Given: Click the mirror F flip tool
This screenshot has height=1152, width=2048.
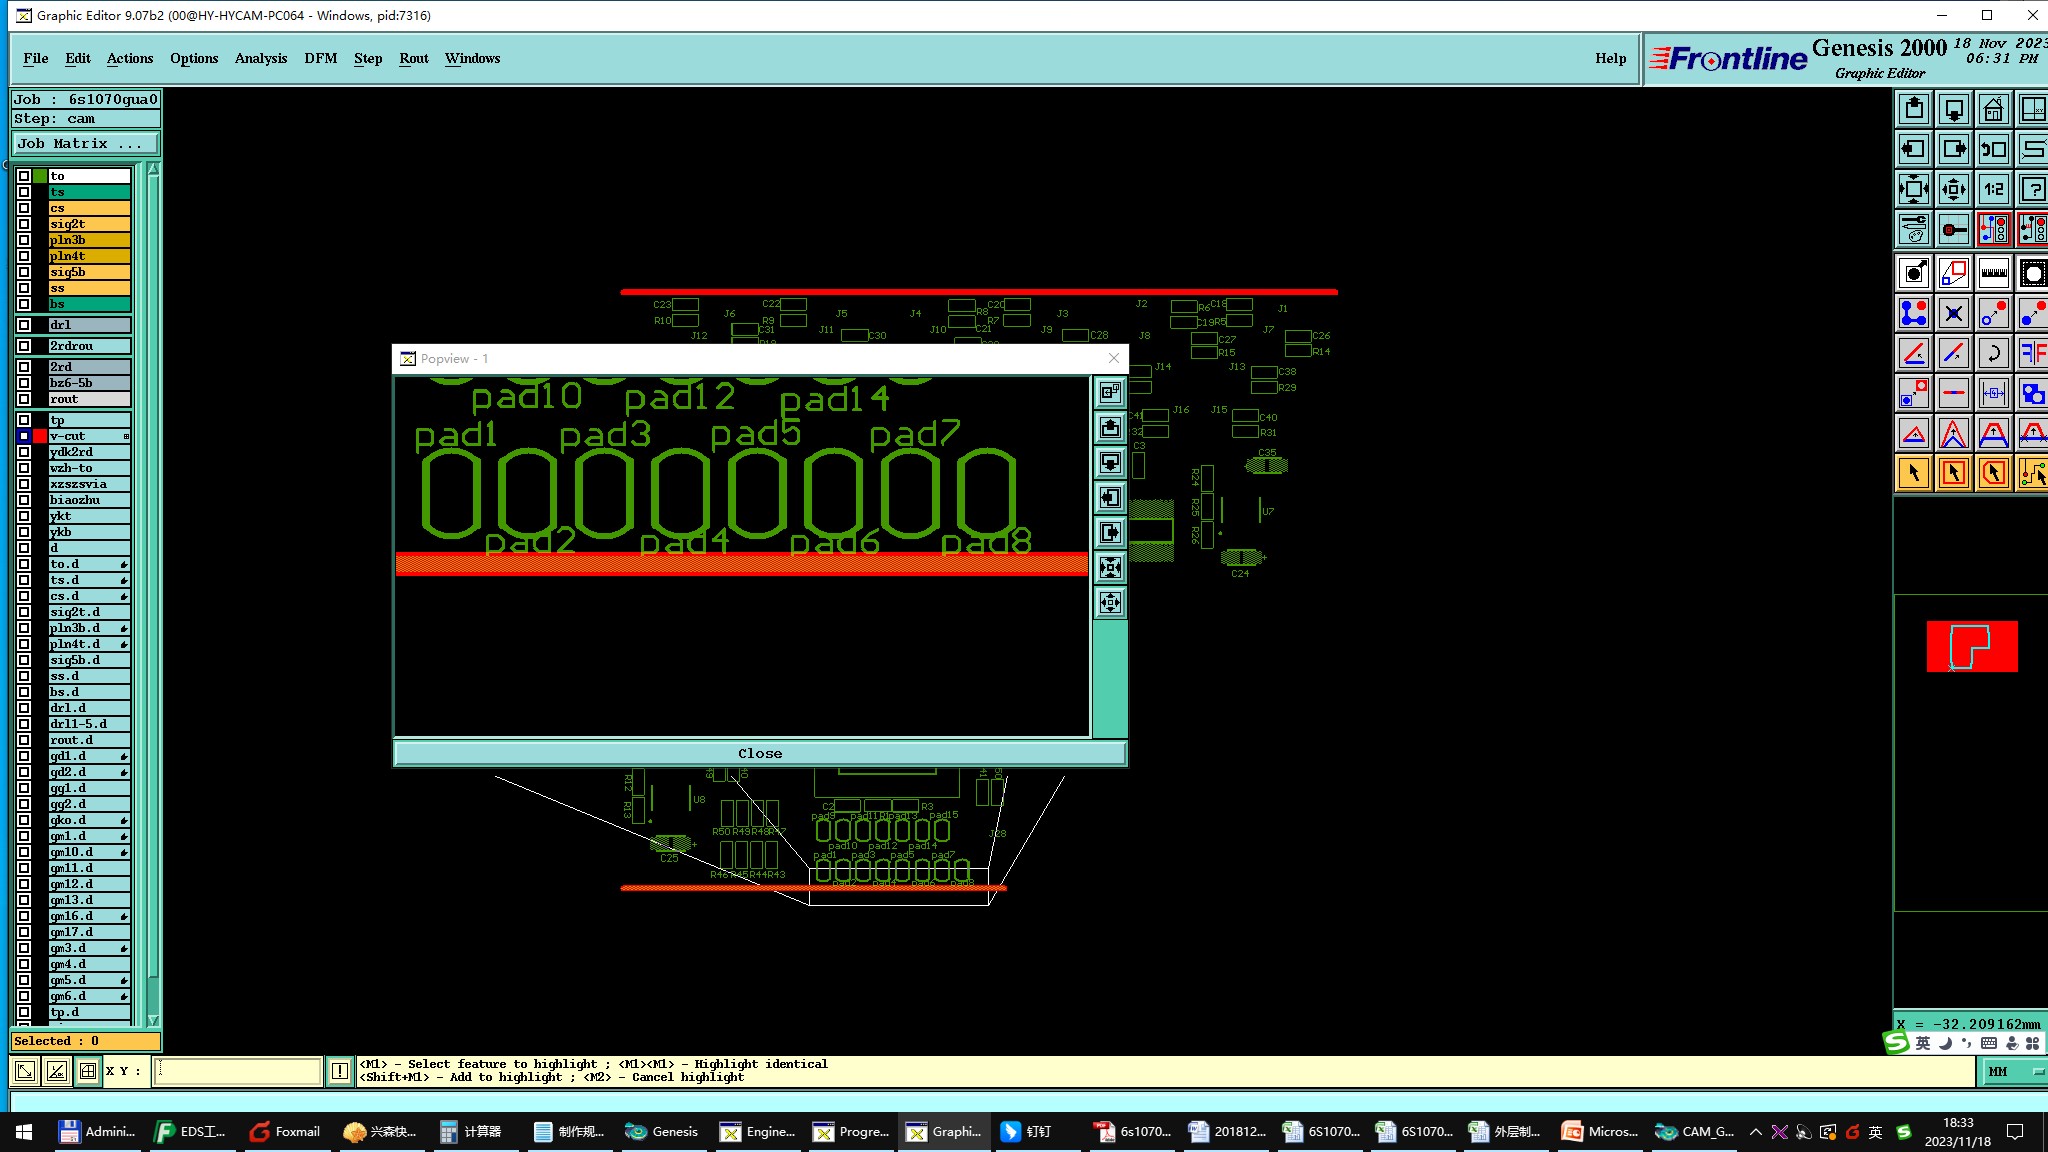Looking at the screenshot, I should coord(2032,352).
